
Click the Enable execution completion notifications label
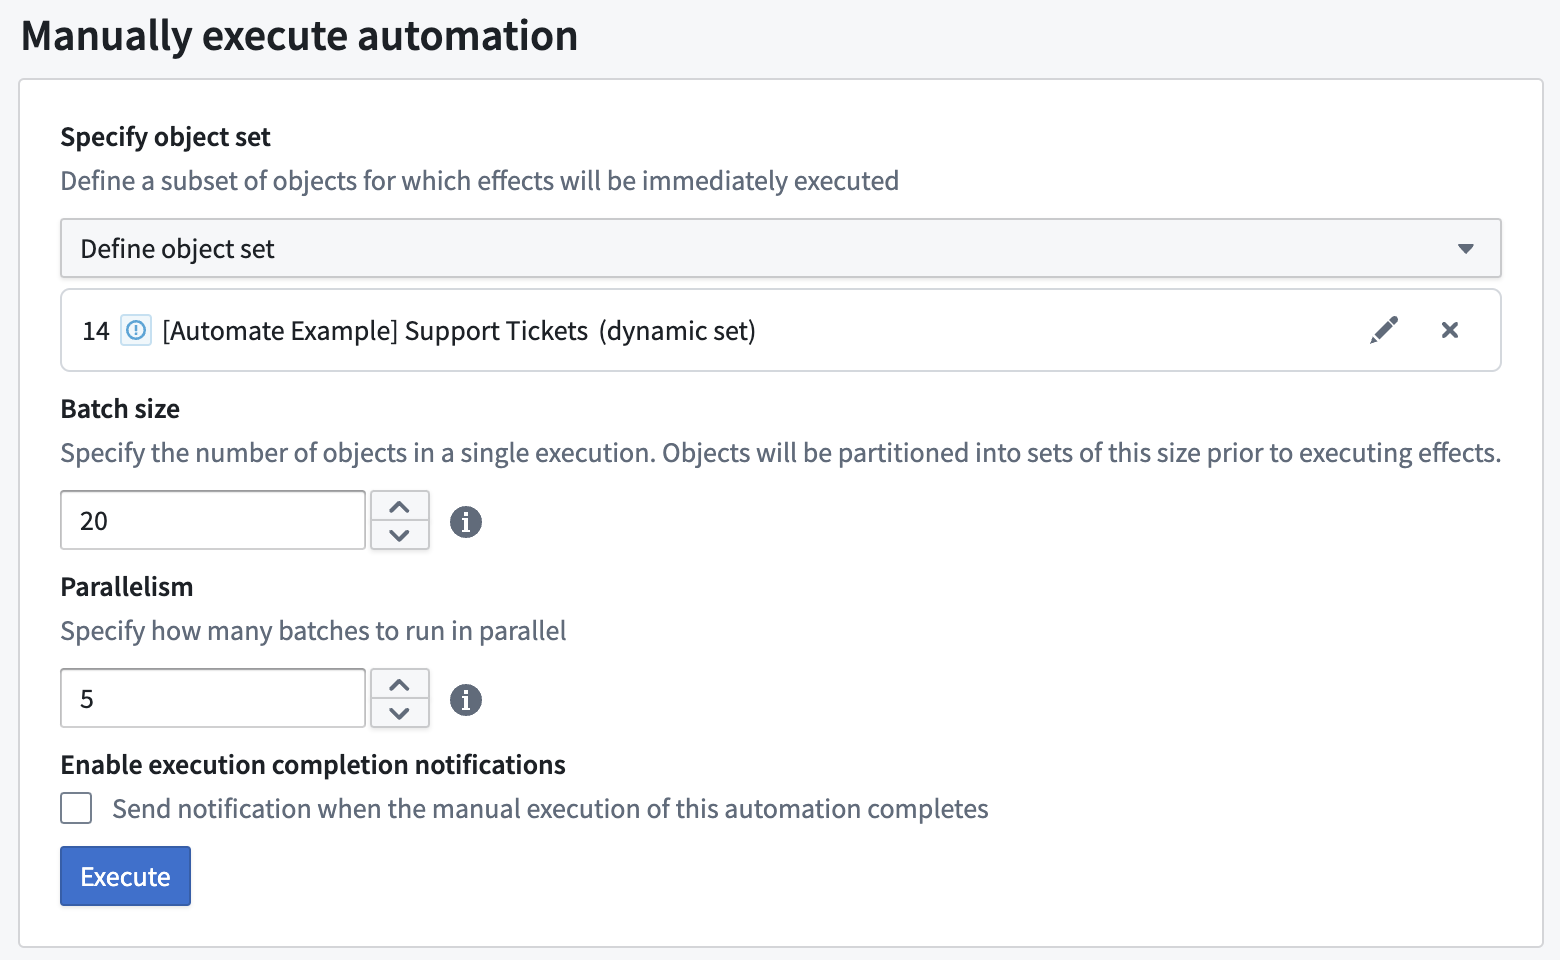(313, 765)
